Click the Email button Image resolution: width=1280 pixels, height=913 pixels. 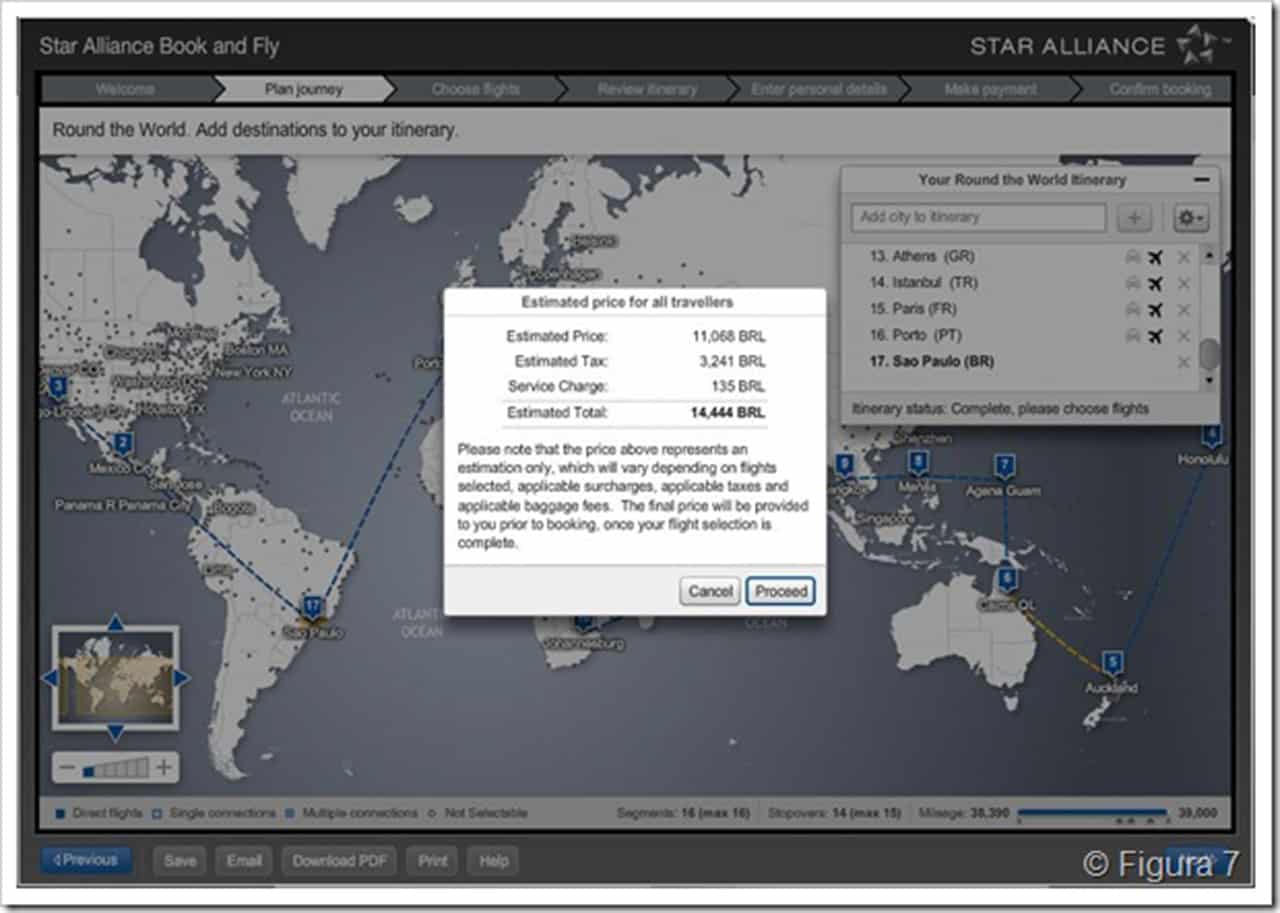click(x=243, y=861)
